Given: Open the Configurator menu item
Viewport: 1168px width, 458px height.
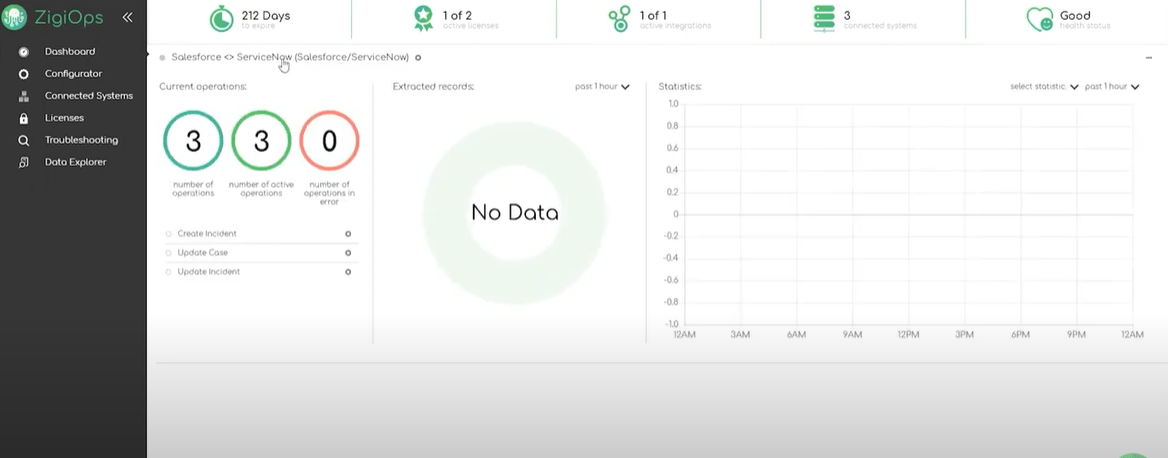Looking at the screenshot, I should pos(73,74).
